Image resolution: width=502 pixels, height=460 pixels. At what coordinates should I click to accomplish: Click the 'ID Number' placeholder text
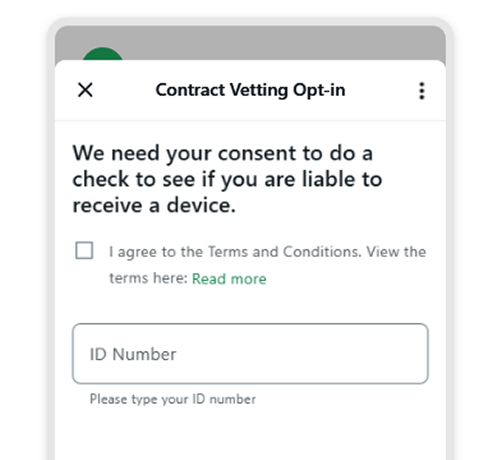click(133, 354)
